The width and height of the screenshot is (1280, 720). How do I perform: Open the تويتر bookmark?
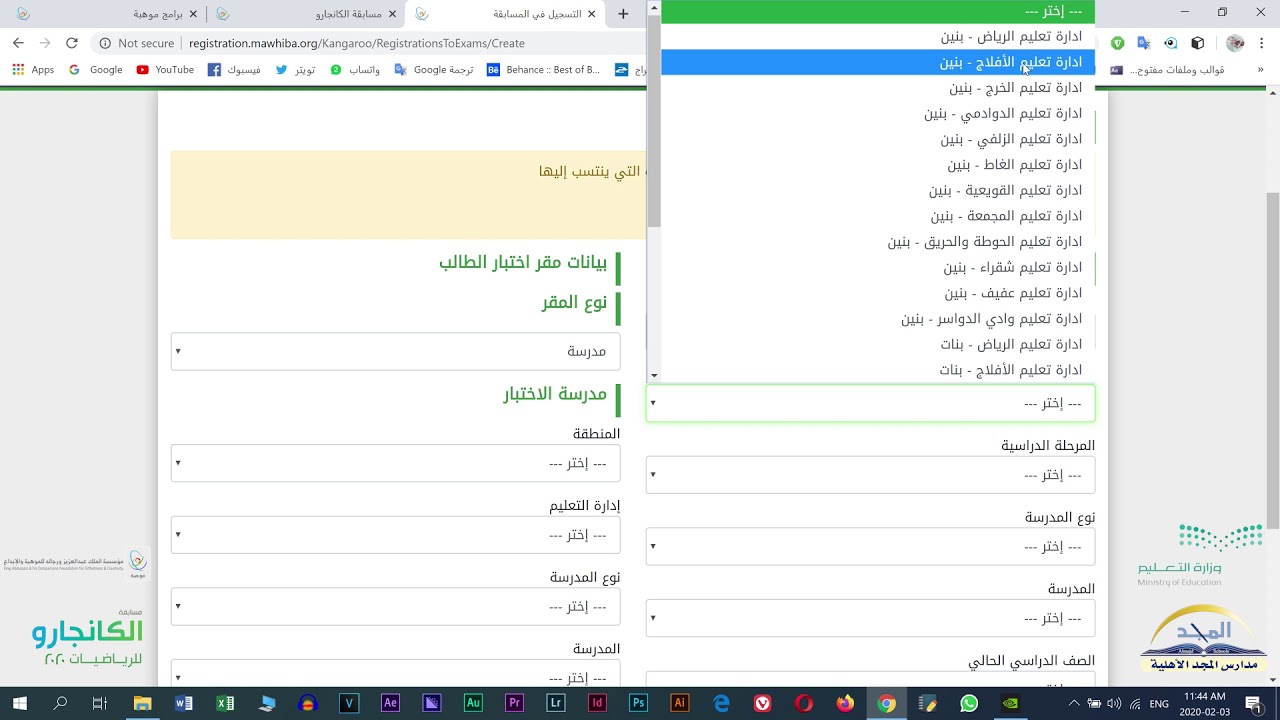coord(295,70)
